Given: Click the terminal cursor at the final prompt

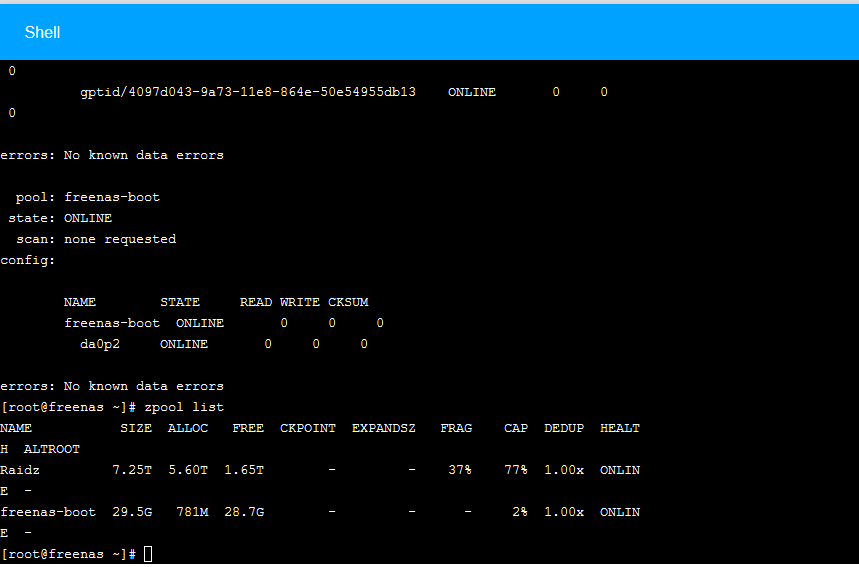Looking at the screenshot, I should click(x=148, y=554).
